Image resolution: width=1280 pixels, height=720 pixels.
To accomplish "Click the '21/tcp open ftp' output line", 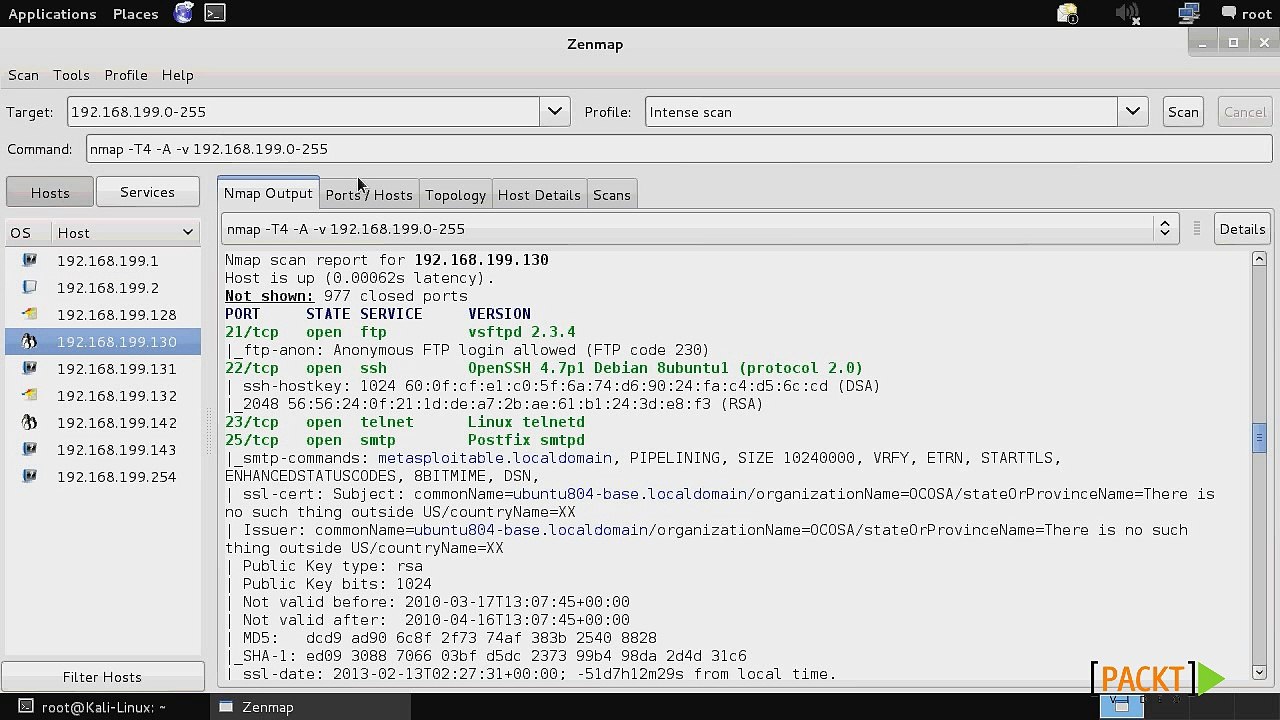I will point(400,332).
